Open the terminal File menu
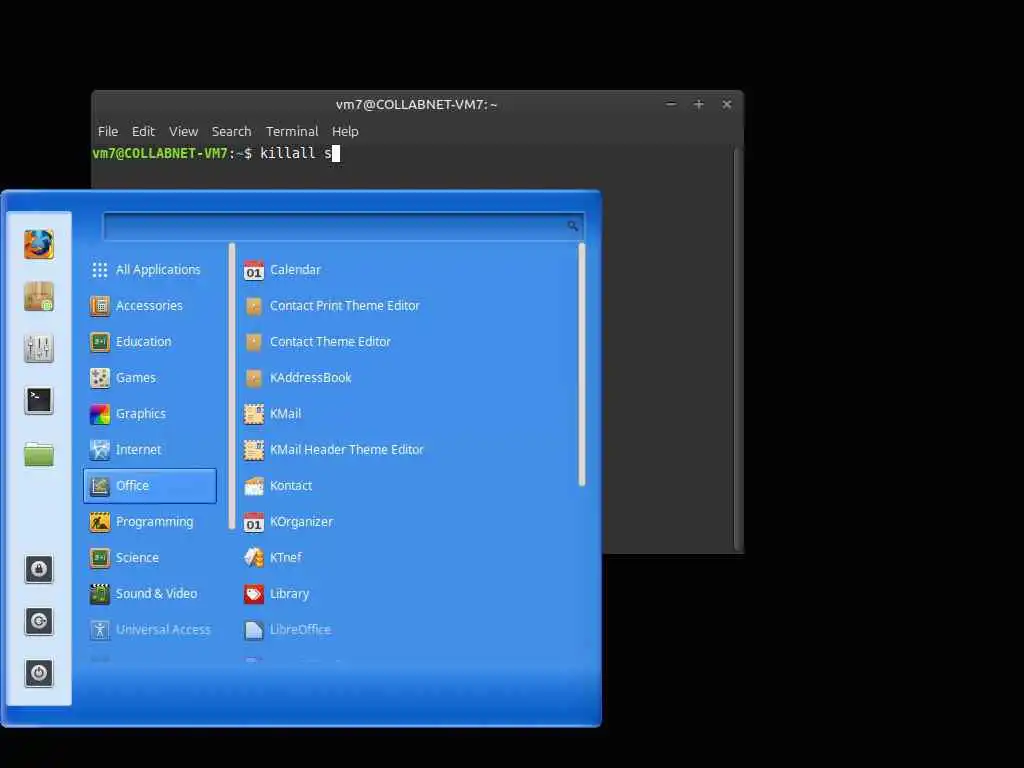This screenshot has height=768, width=1024. tap(108, 131)
